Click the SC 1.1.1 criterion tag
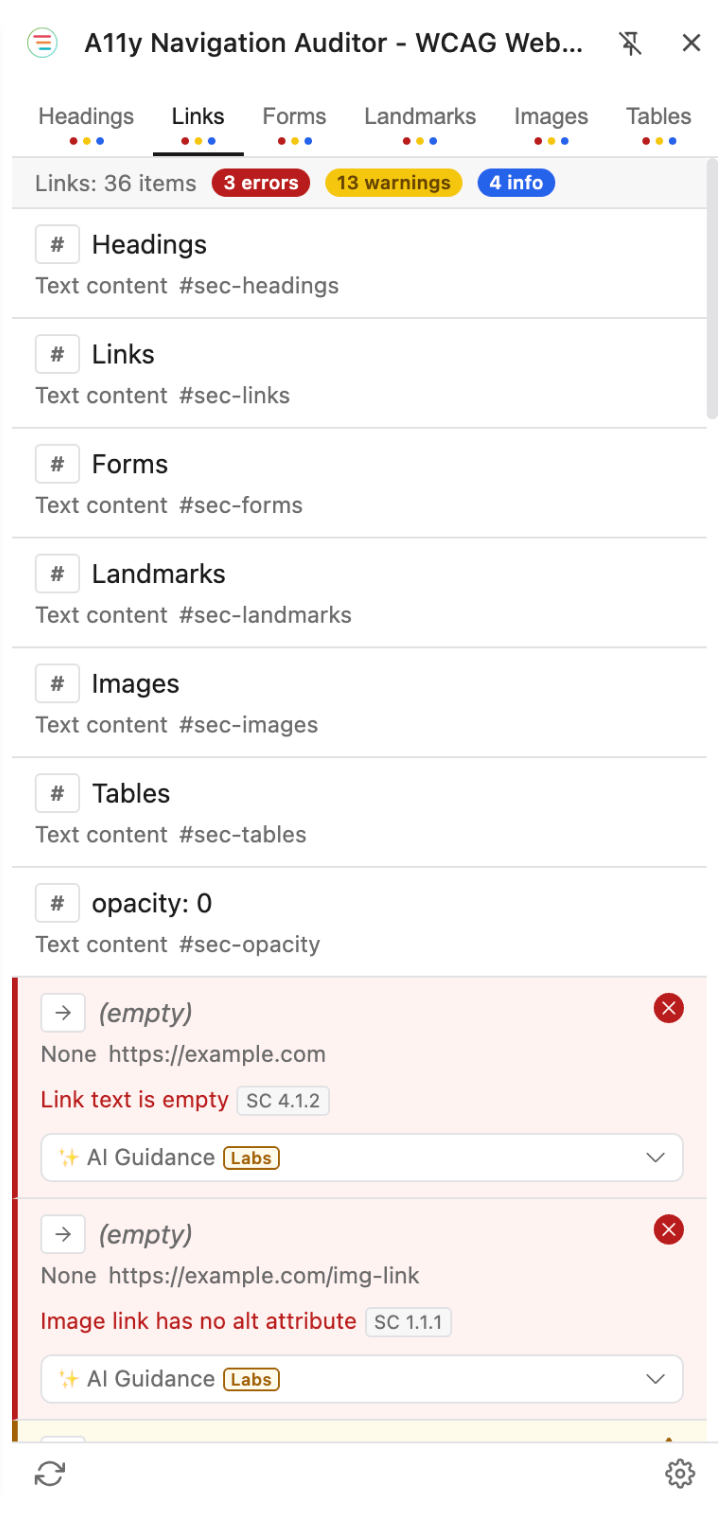 click(409, 1322)
